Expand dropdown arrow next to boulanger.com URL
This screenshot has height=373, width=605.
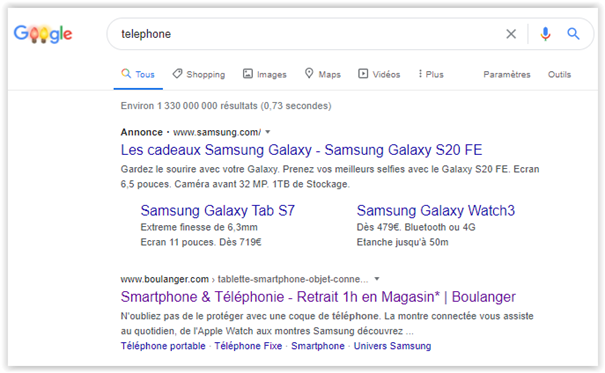pyautogui.click(x=377, y=278)
